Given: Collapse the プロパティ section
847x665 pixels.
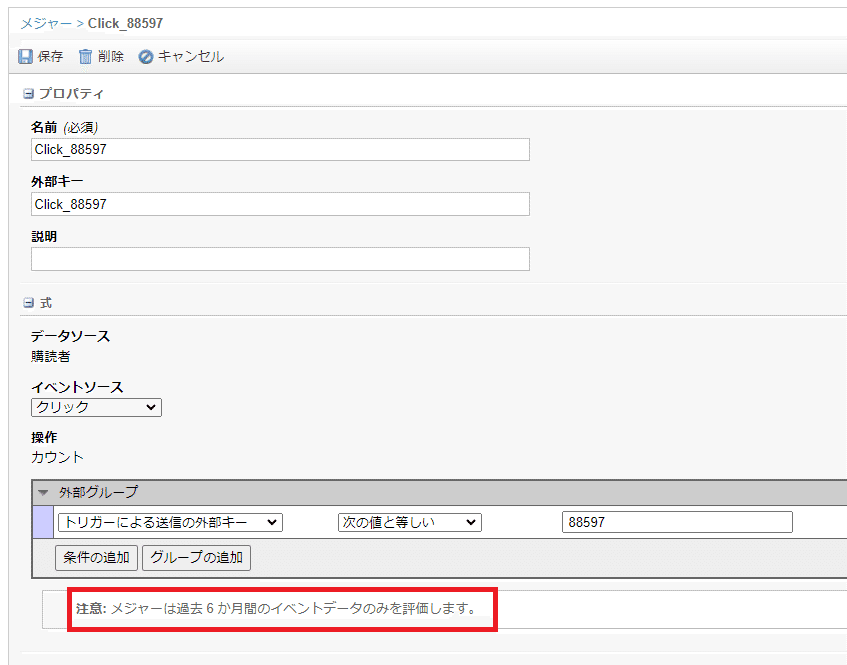Looking at the screenshot, I should point(28,94).
